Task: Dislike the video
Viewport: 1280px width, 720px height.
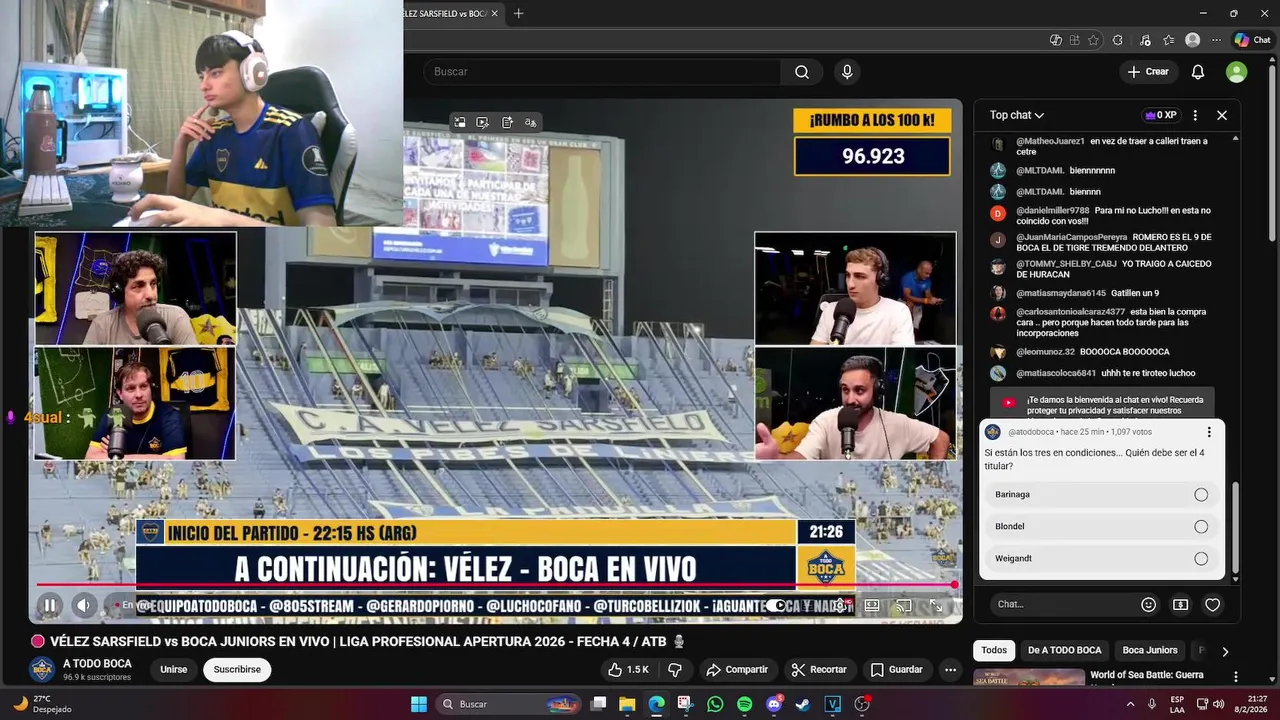Action: click(x=675, y=670)
